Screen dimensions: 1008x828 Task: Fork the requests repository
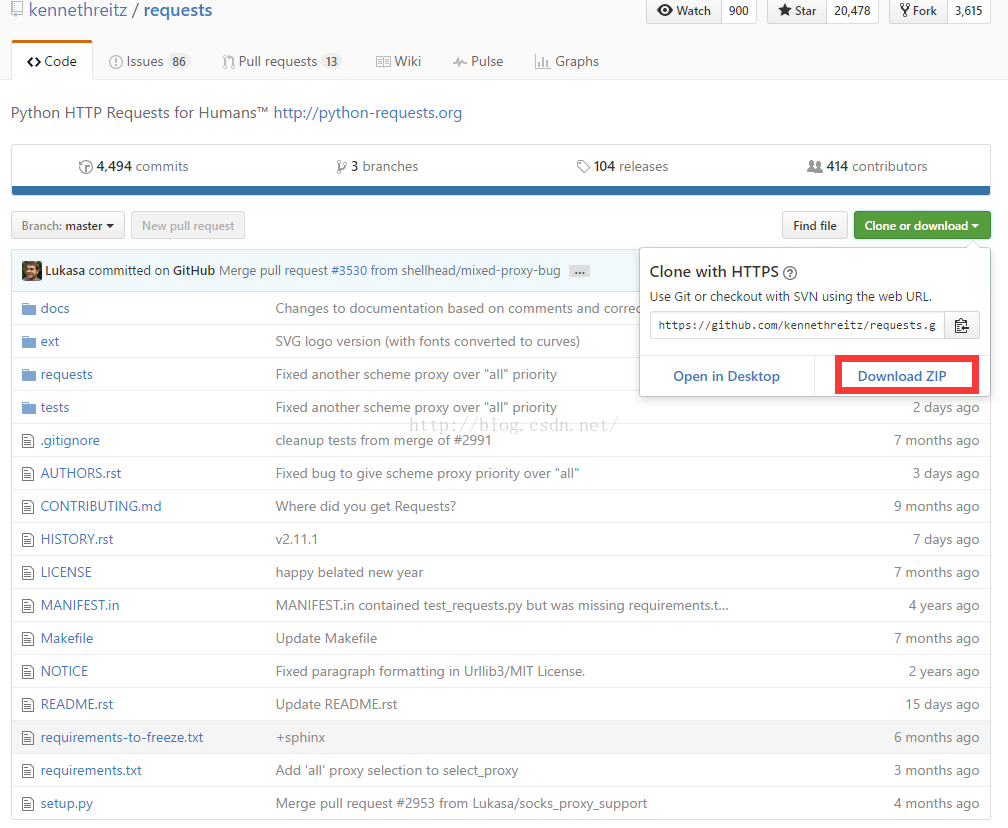pyautogui.click(x=917, y=11)
